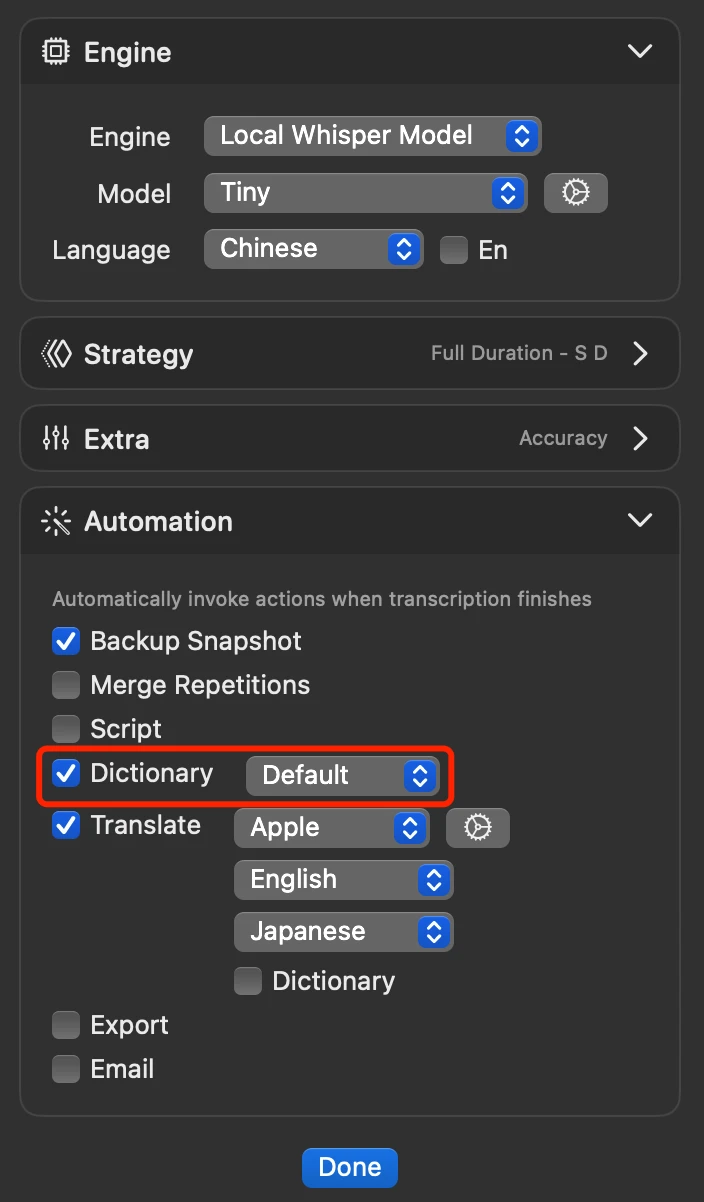Collapse the Engine section chevron
This screenshot has width=704, height=1202.
click(x=639, y=51)
